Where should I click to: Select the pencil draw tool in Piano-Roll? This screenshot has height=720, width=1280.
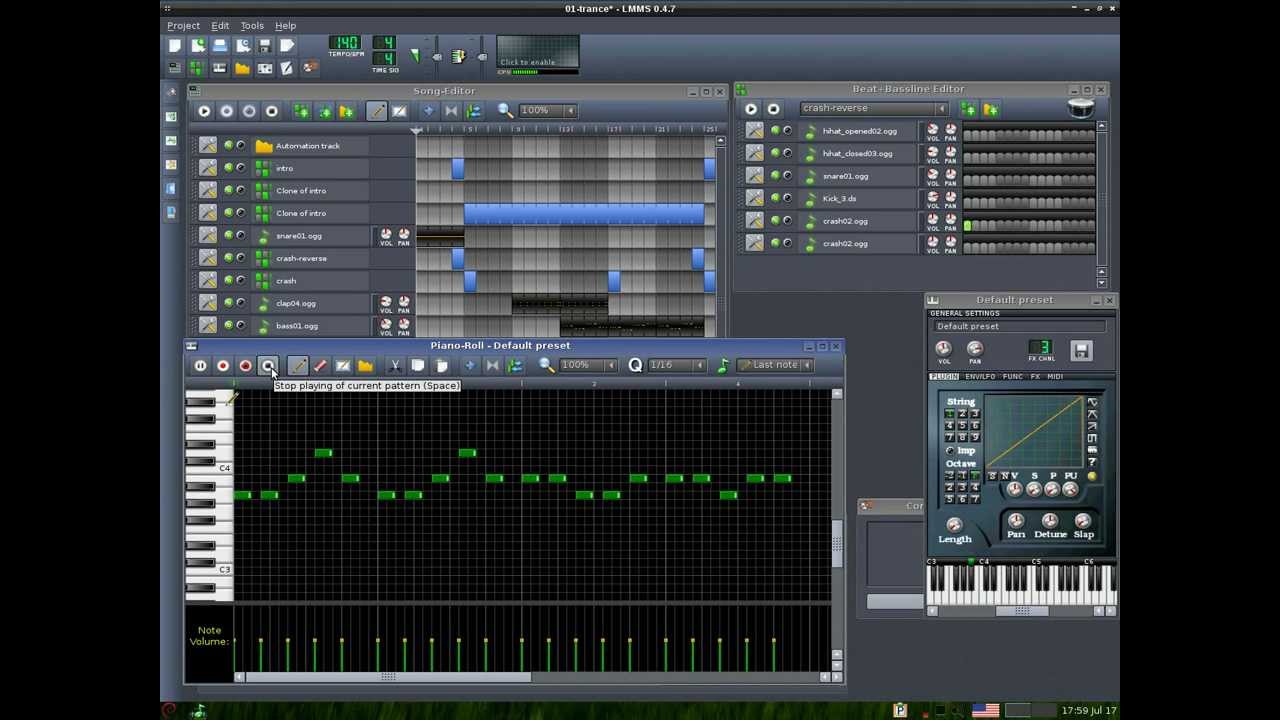point(298,365)
